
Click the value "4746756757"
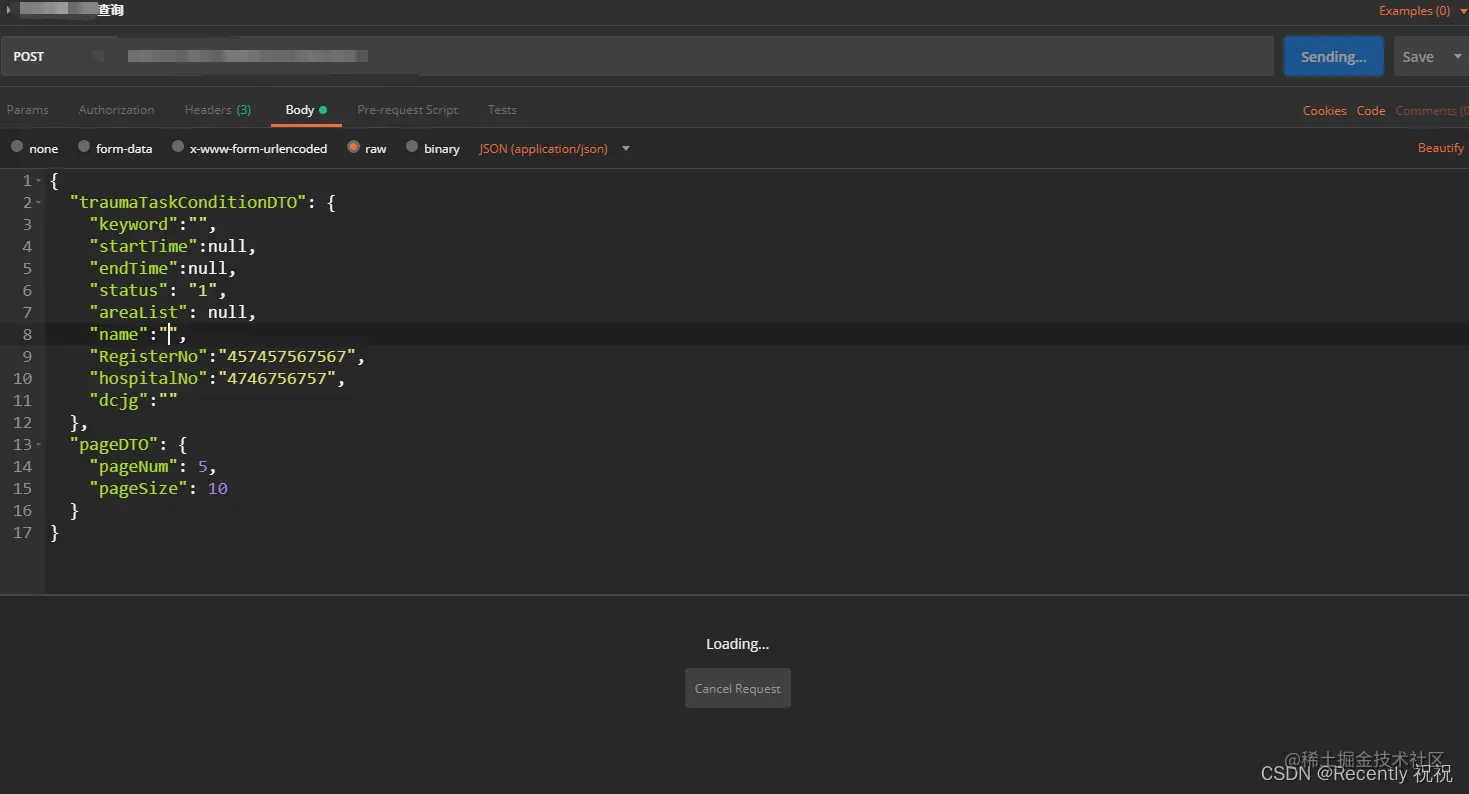tap(277, 378)
